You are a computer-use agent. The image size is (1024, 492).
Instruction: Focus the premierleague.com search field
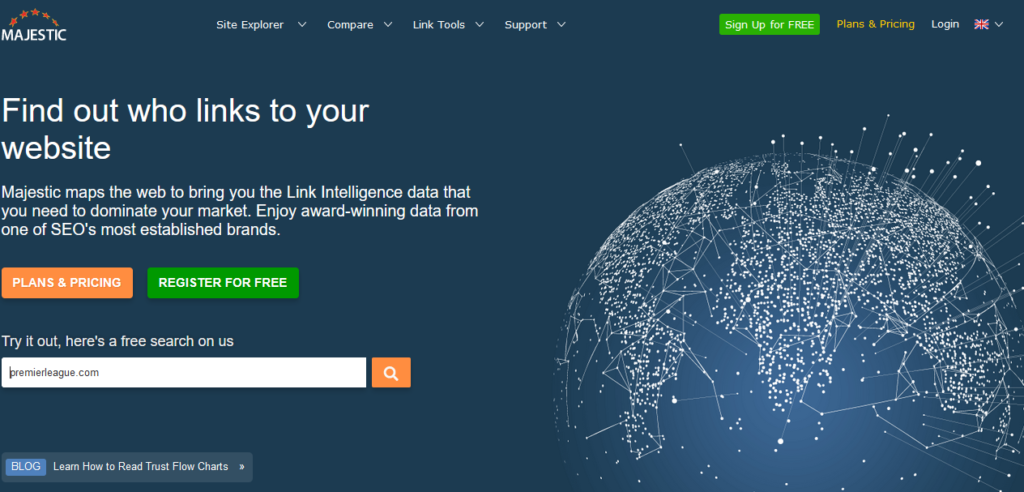[x=184, y=372]
